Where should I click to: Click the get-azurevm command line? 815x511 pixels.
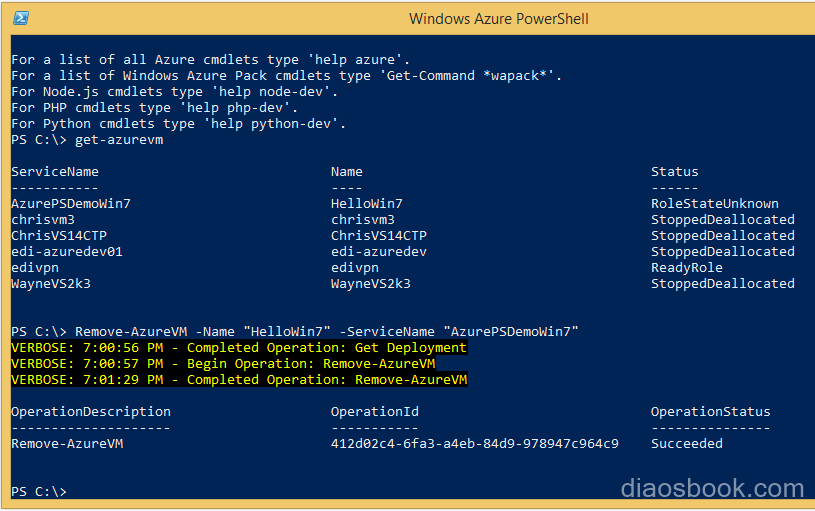point(87,140)
